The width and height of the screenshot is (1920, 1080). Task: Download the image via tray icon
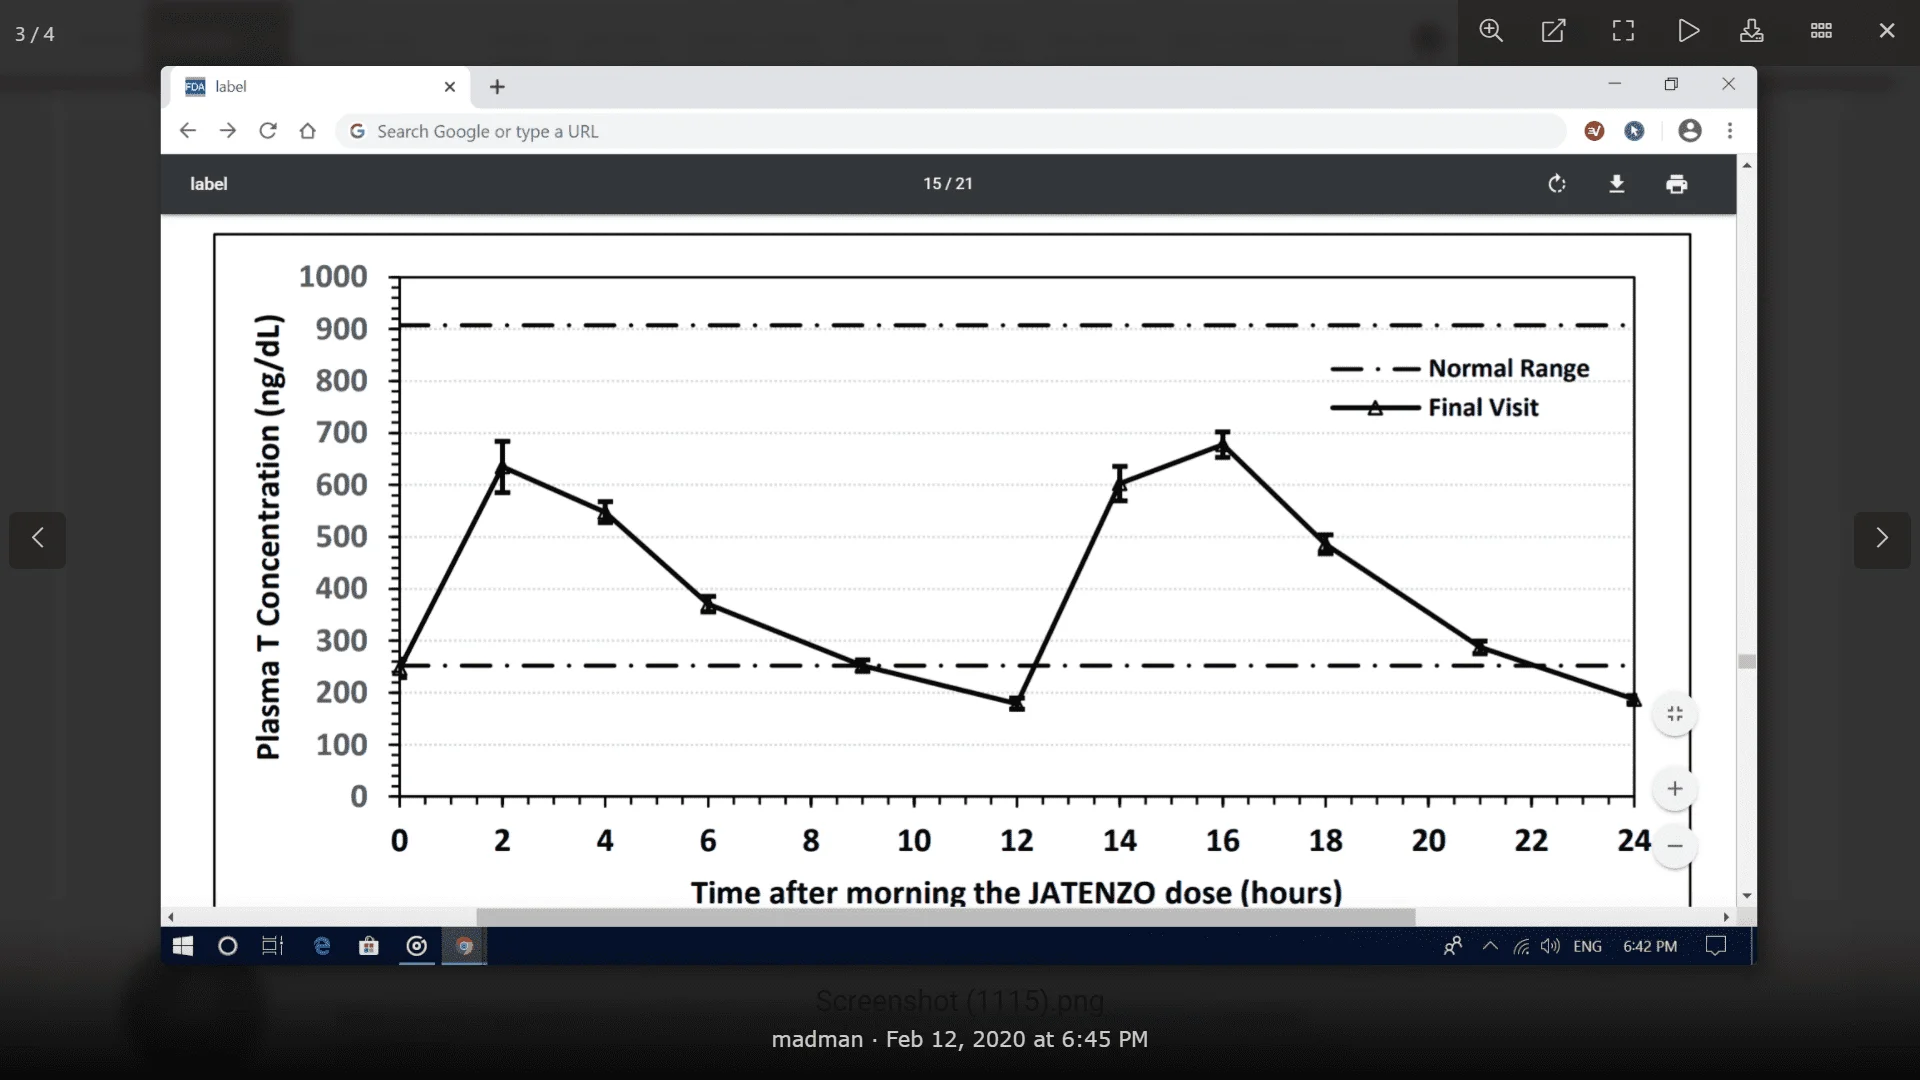click(x=1751, y=31)
